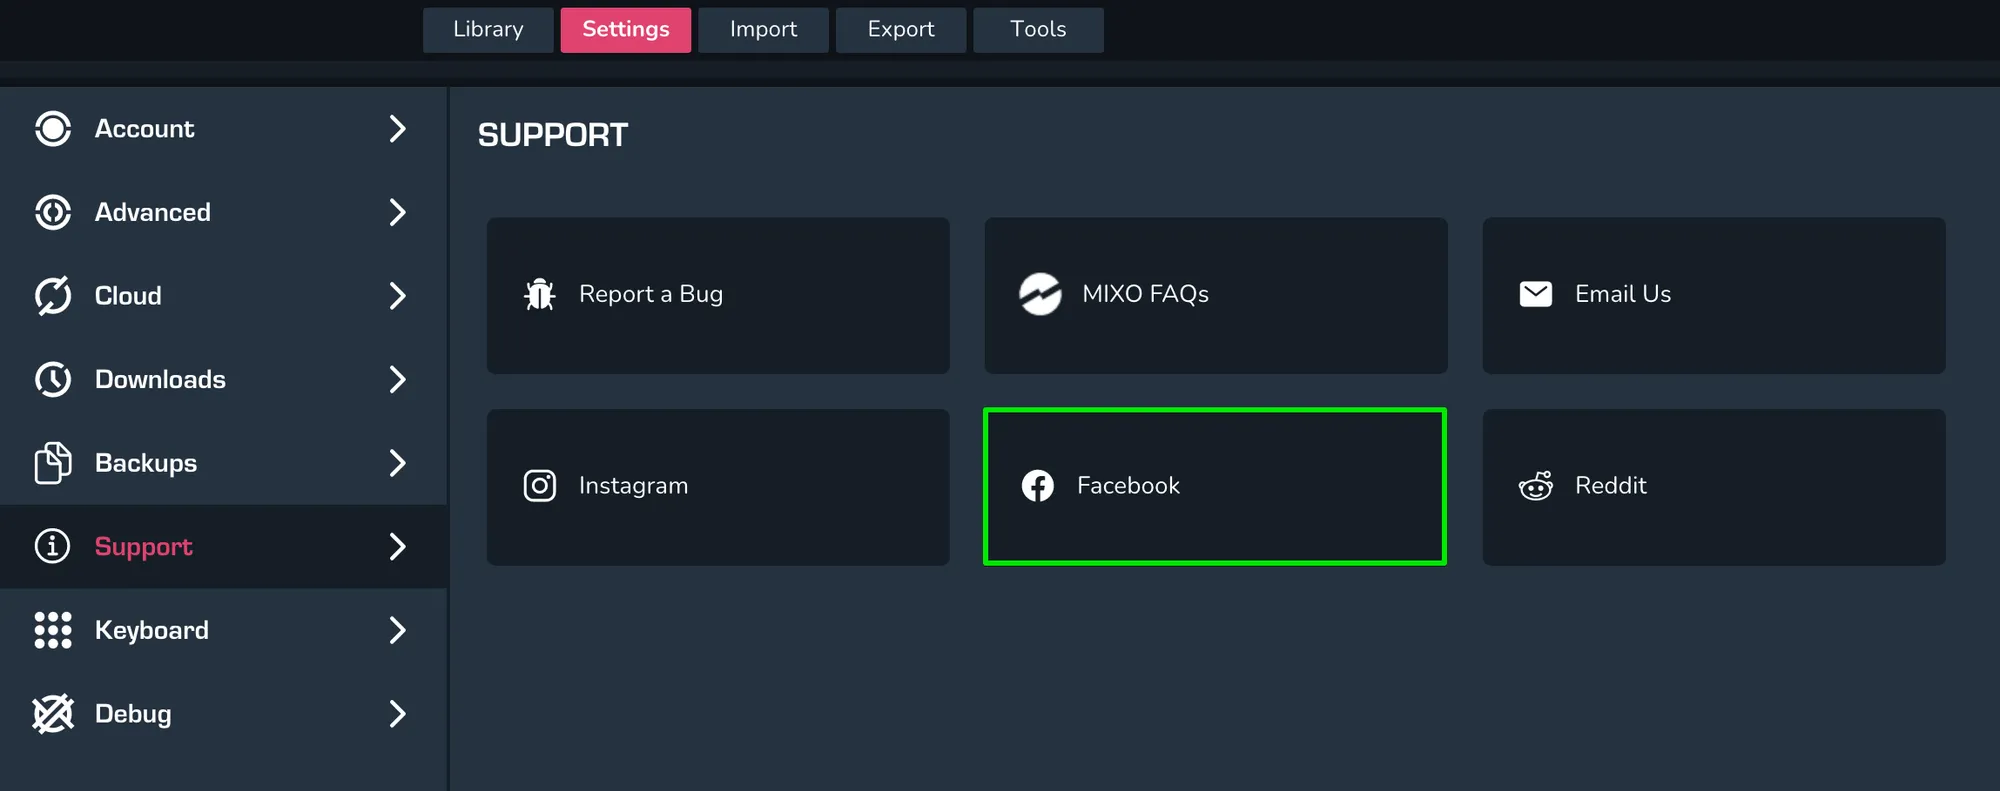The width and height of the screenshot is (2000, 791).
Task: Click the Instagram camera icon
Action: 540,486
